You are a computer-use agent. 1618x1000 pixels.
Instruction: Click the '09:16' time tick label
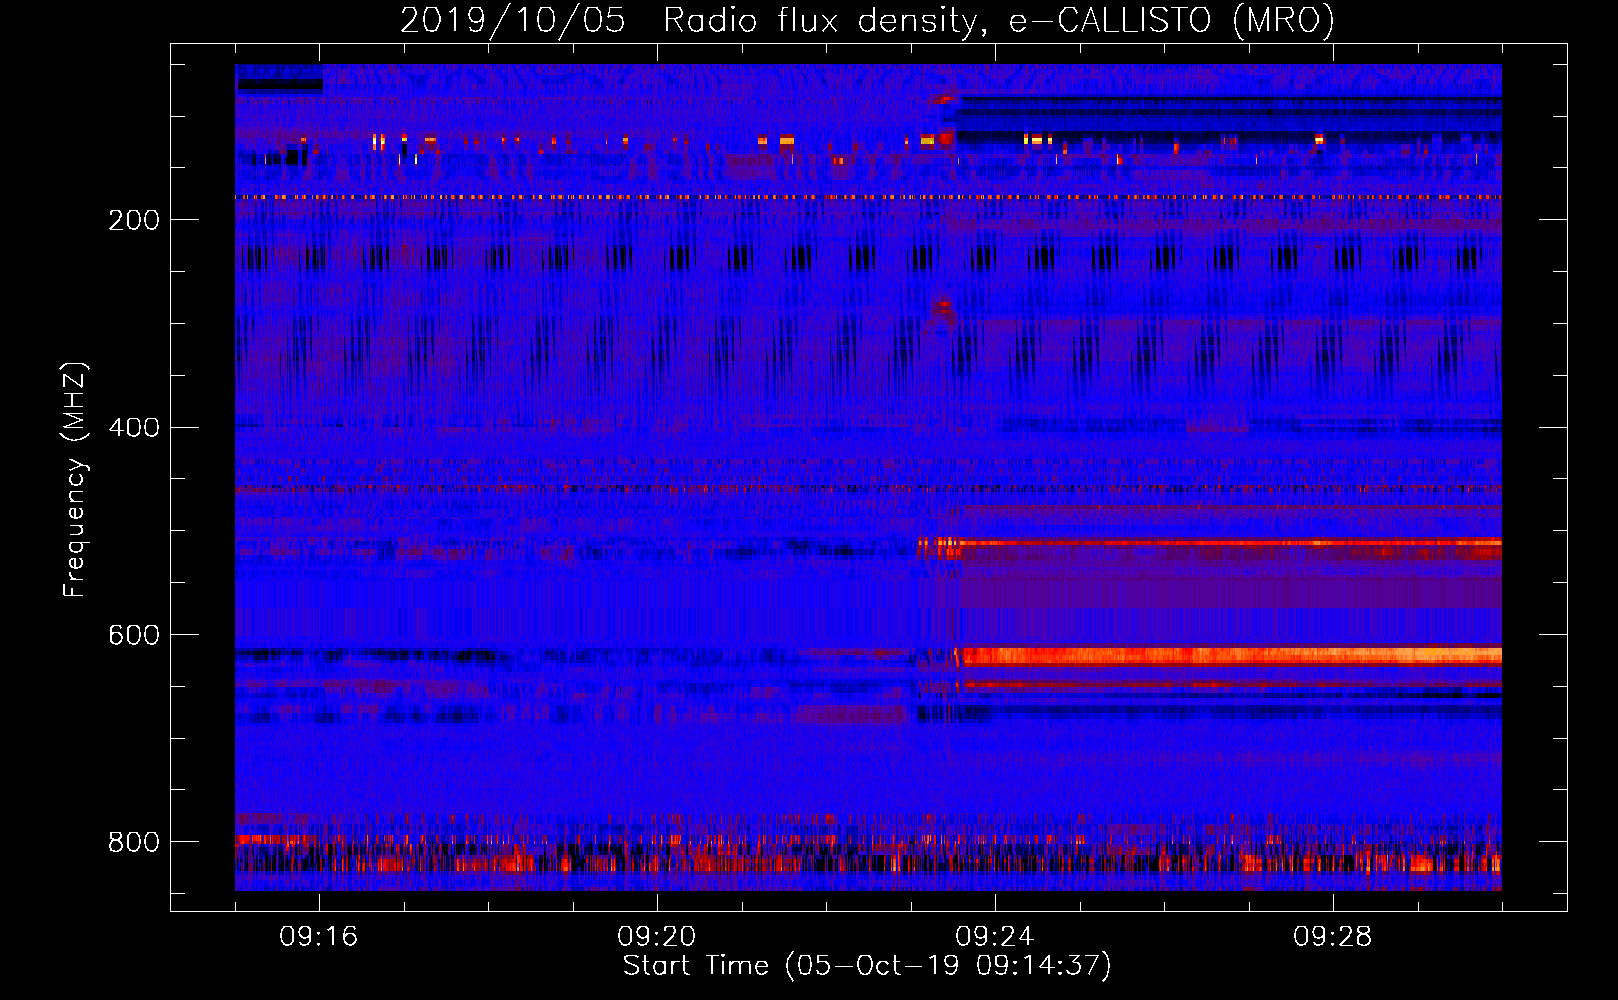tap(319, 937)
